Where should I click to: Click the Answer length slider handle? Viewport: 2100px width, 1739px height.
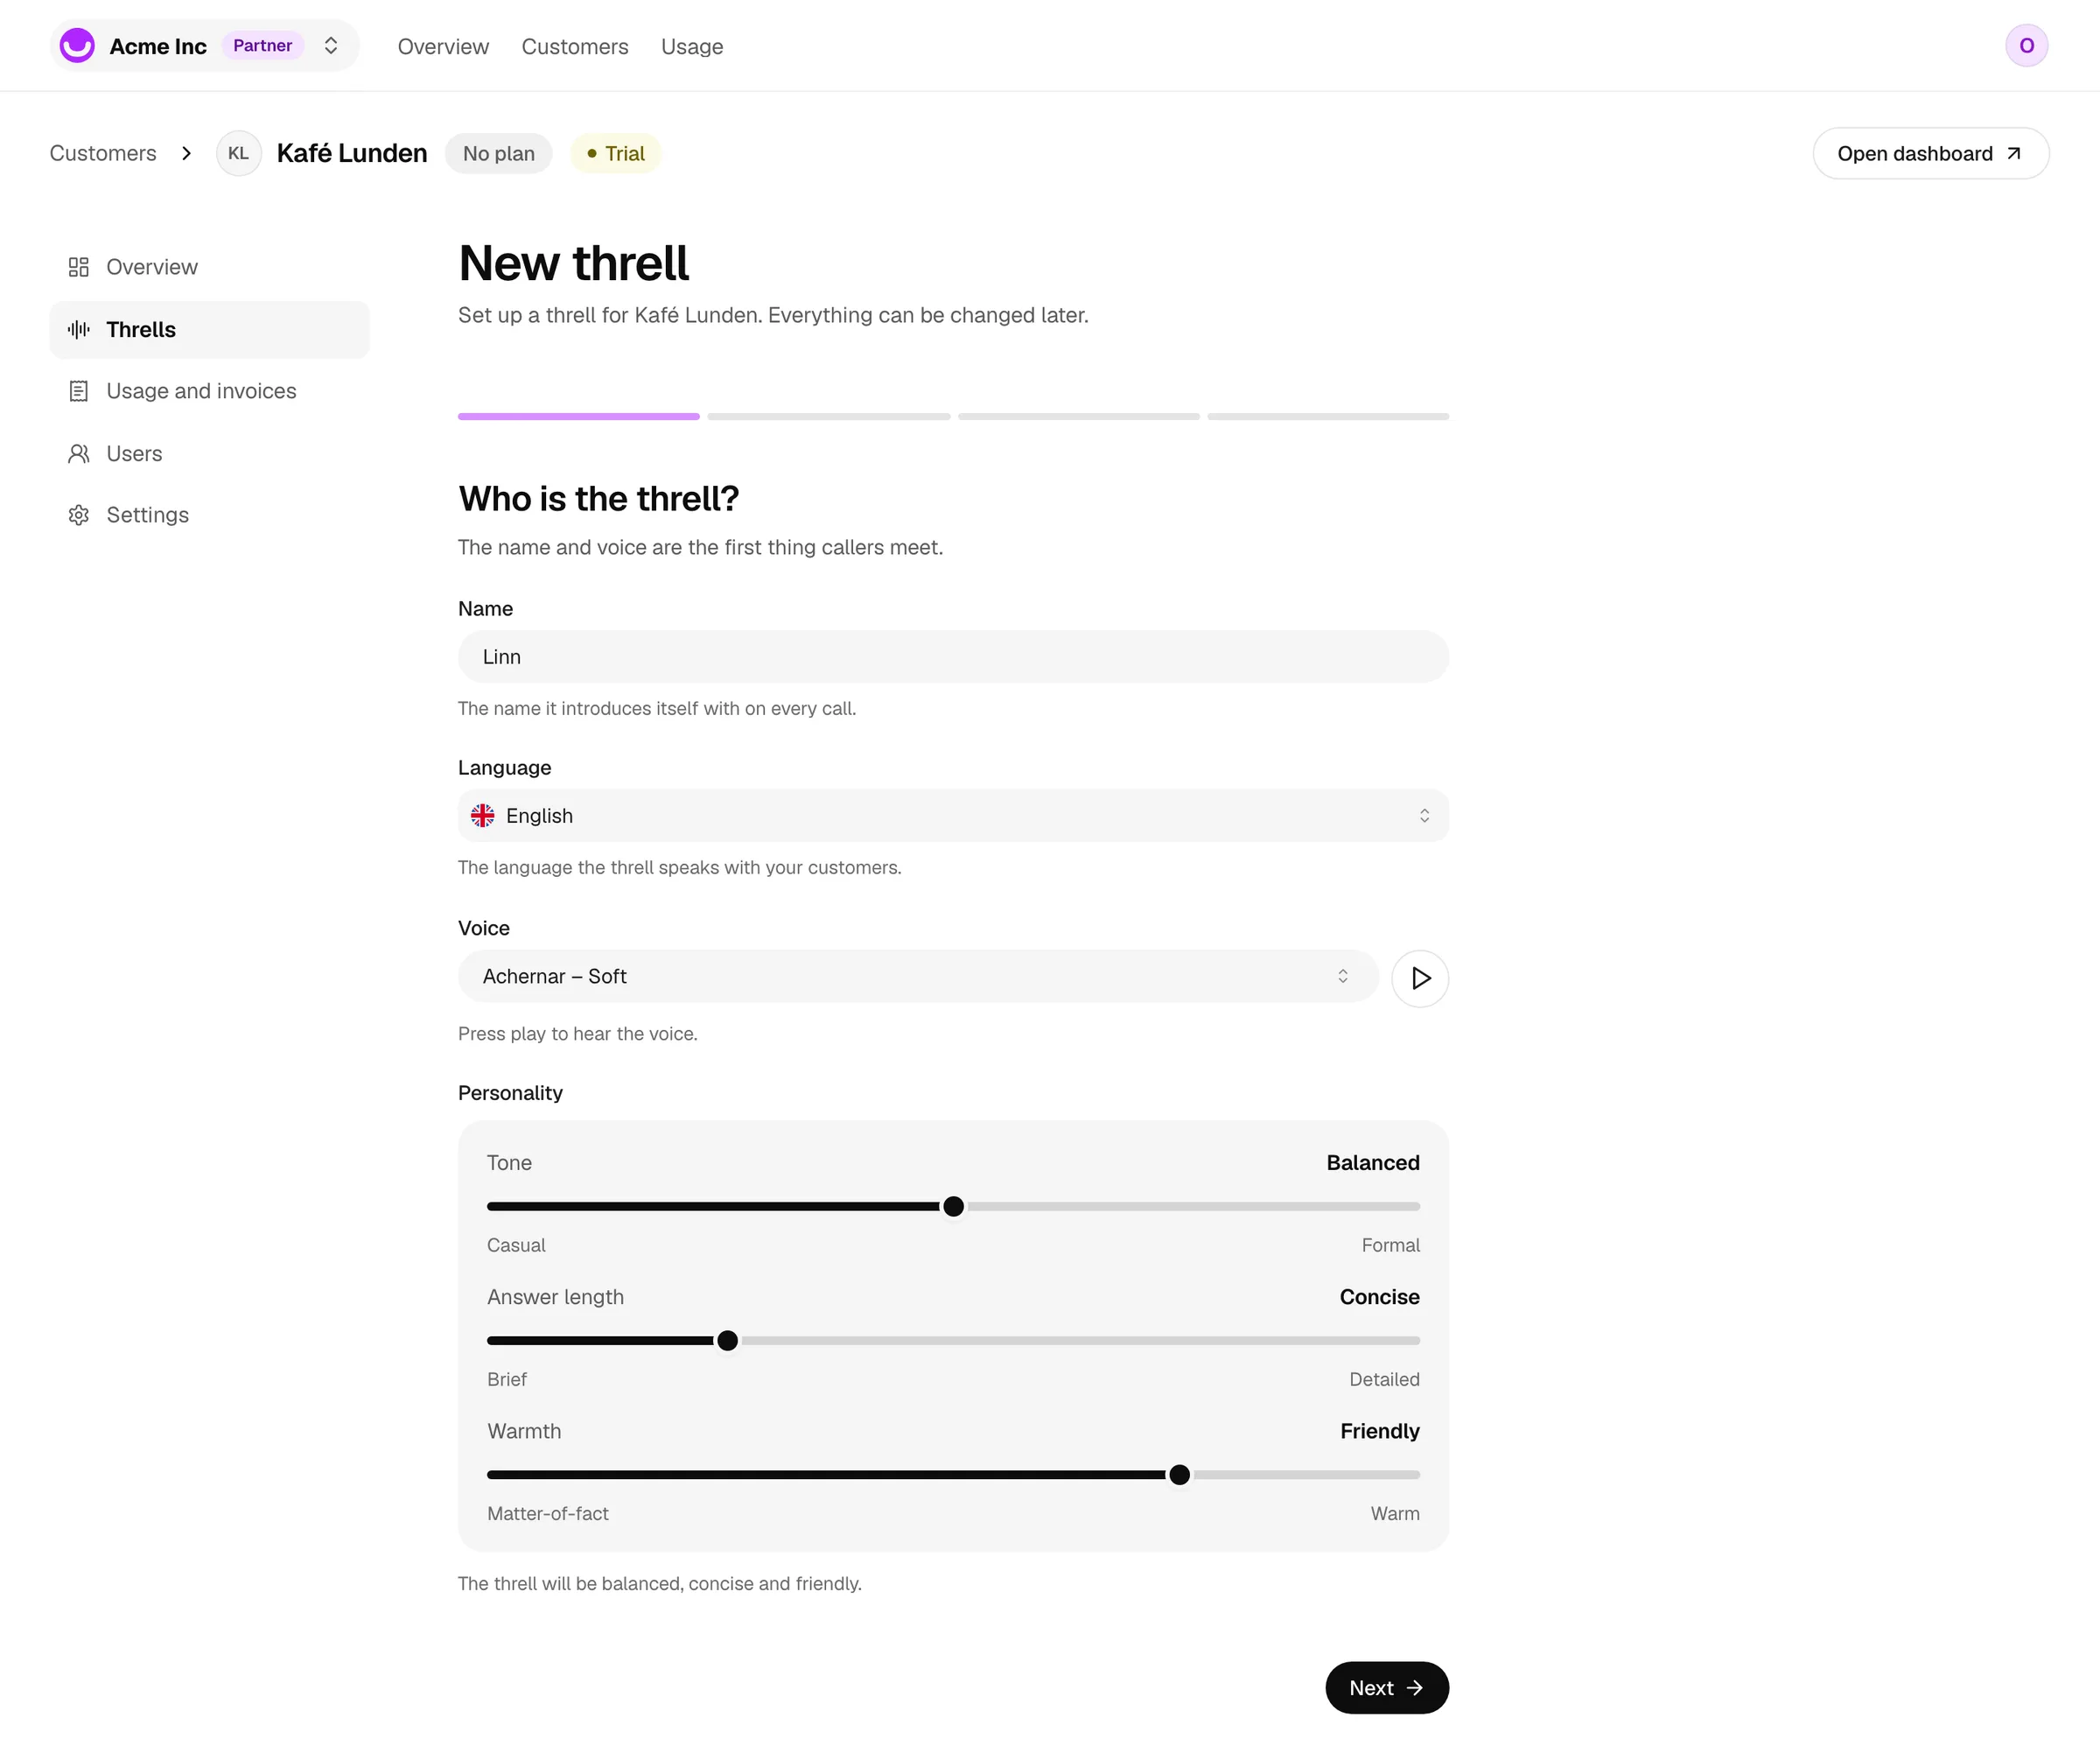click(727, 1340)
